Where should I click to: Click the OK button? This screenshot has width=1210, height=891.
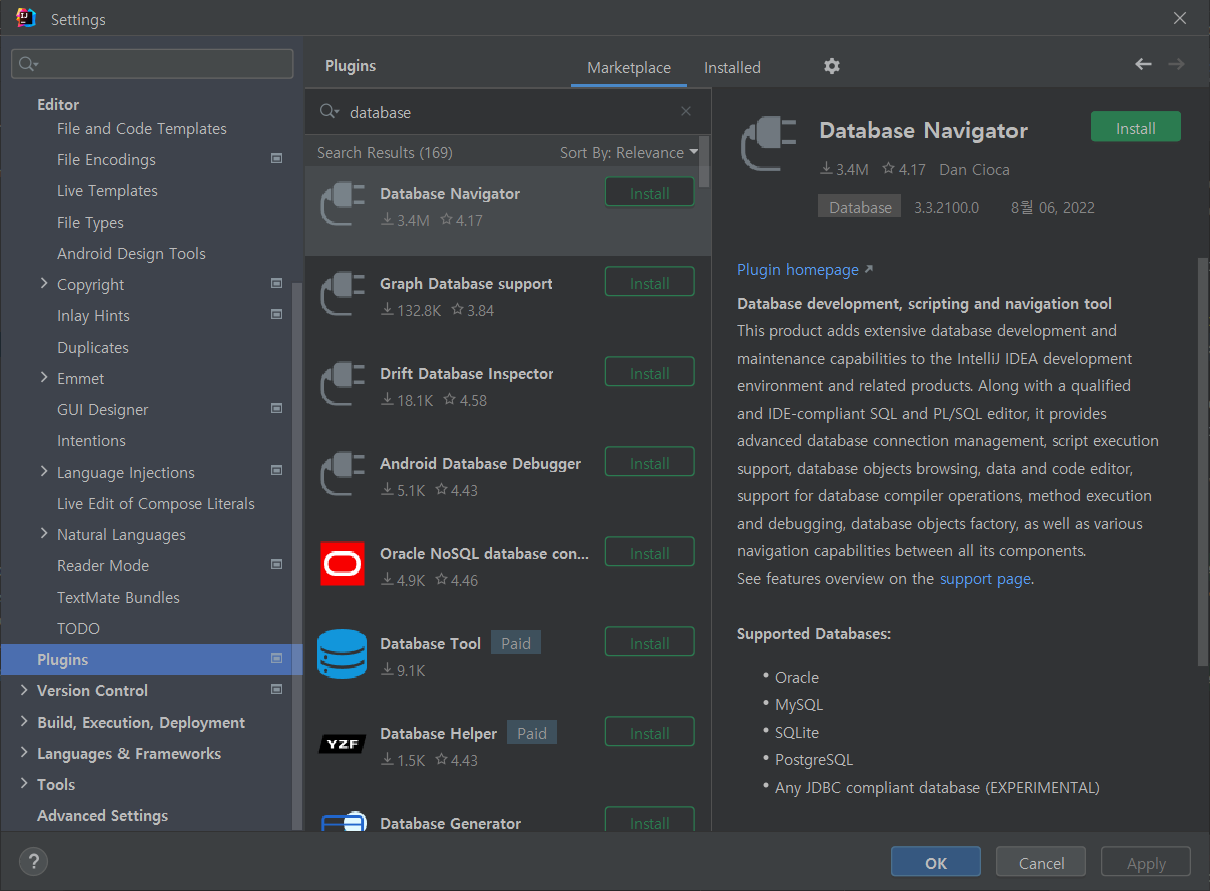(x=936, y=863)
